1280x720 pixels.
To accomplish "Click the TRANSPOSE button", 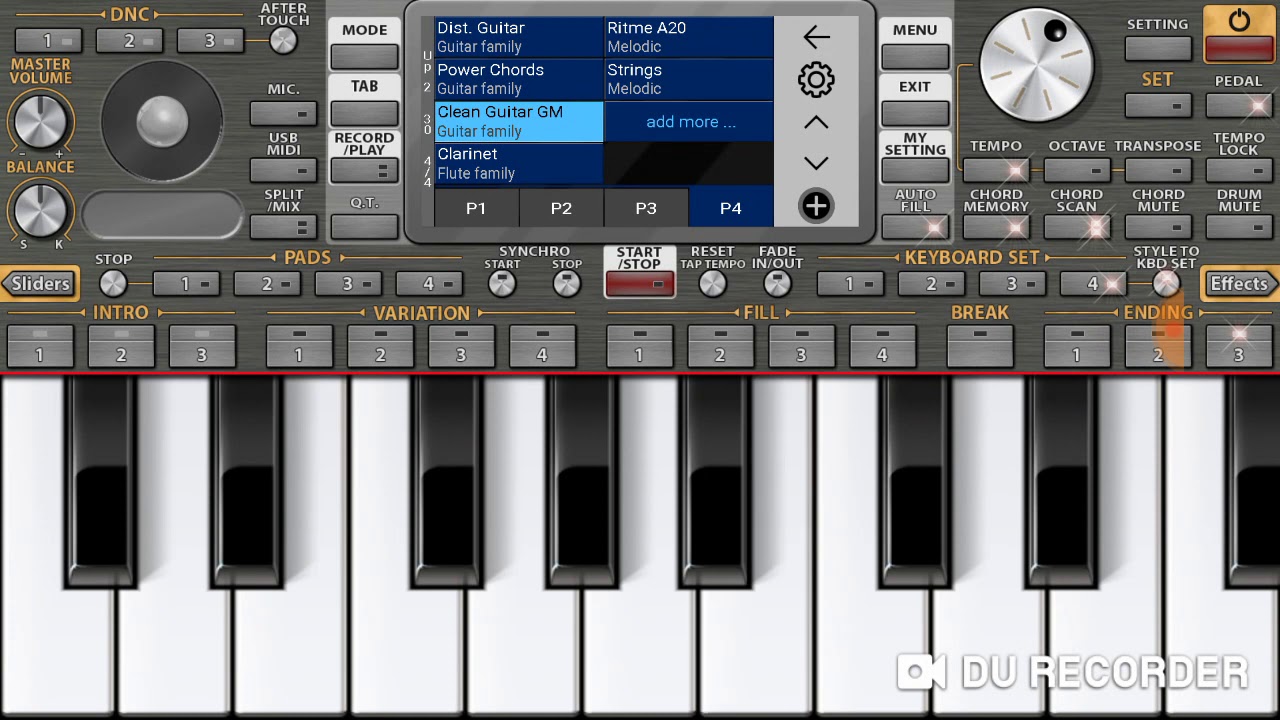I will pyautogui.click(x=1158, y=170).
